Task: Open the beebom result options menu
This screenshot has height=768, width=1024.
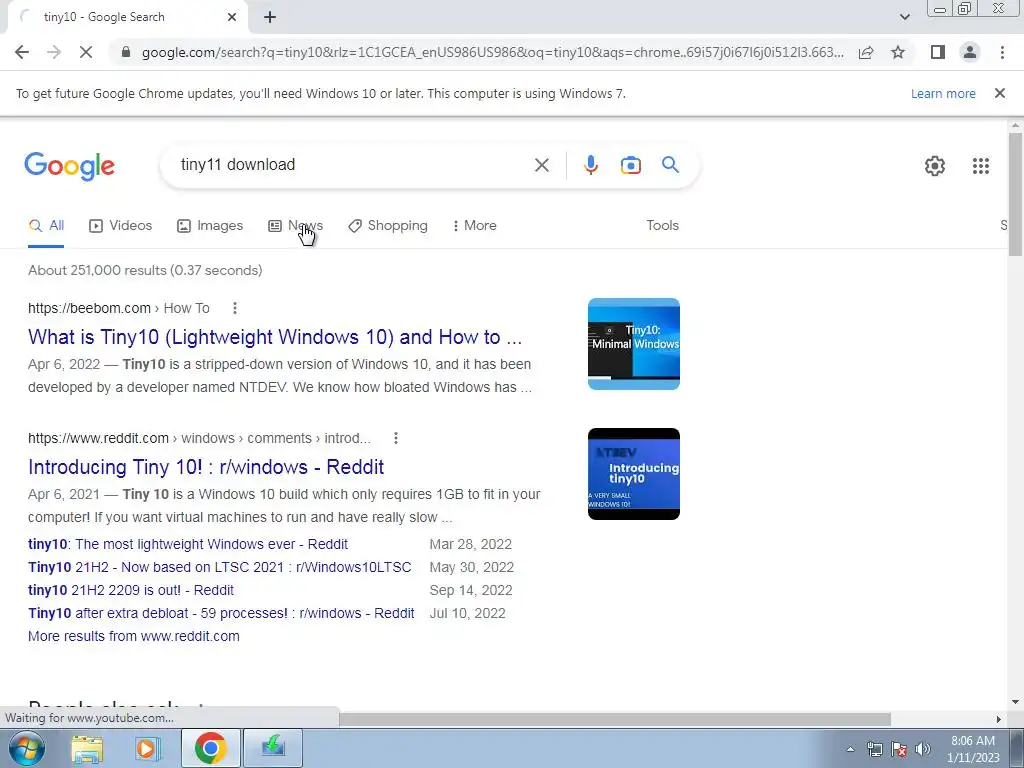Action: [x=234, y=308]
